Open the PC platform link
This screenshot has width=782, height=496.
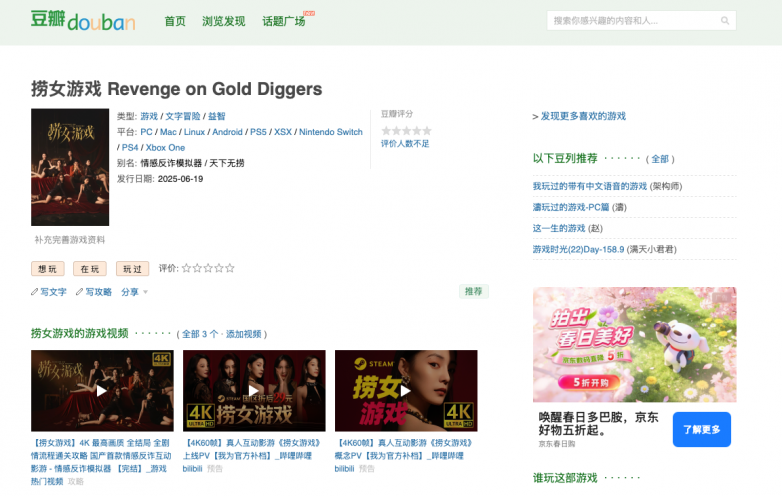146,132
